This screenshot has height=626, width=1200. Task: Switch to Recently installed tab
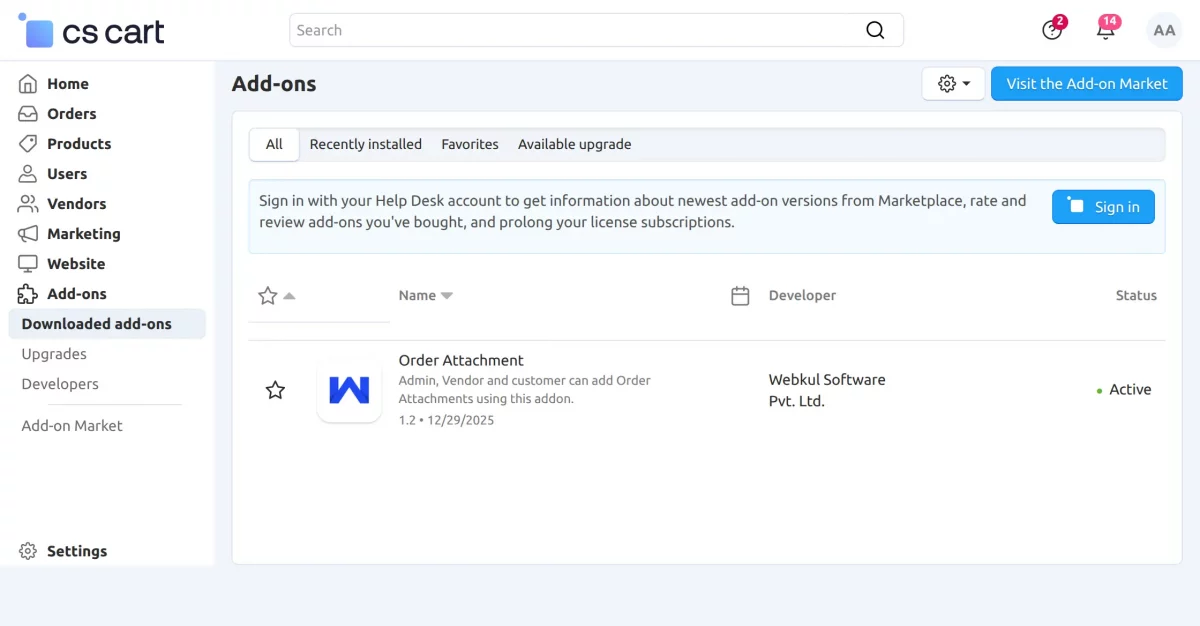[365, 144]
